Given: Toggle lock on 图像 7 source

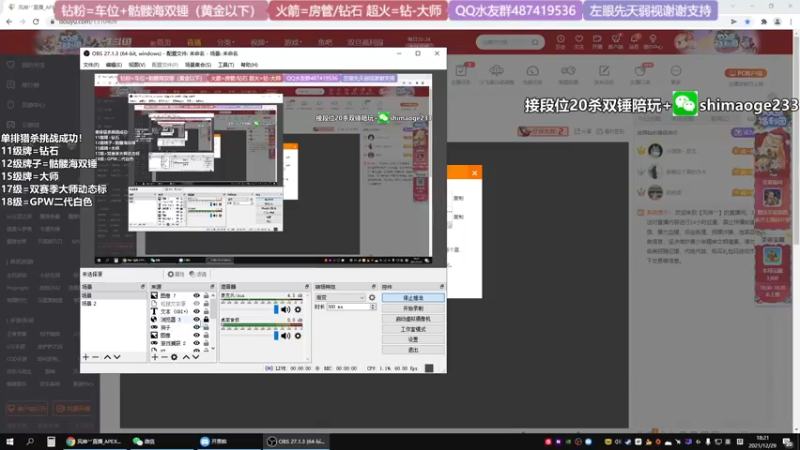Looking at the screenshot, I should pos(206,295).
